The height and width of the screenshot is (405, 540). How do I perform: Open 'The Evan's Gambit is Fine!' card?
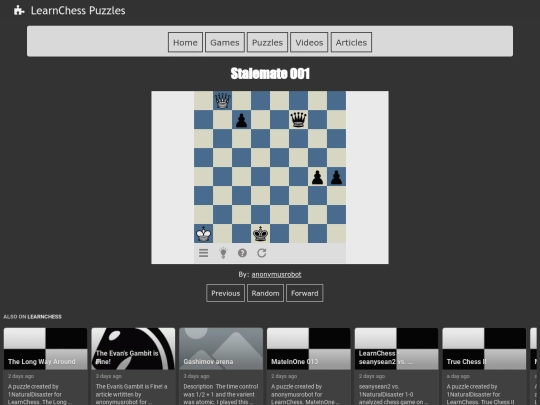point(133,366)
